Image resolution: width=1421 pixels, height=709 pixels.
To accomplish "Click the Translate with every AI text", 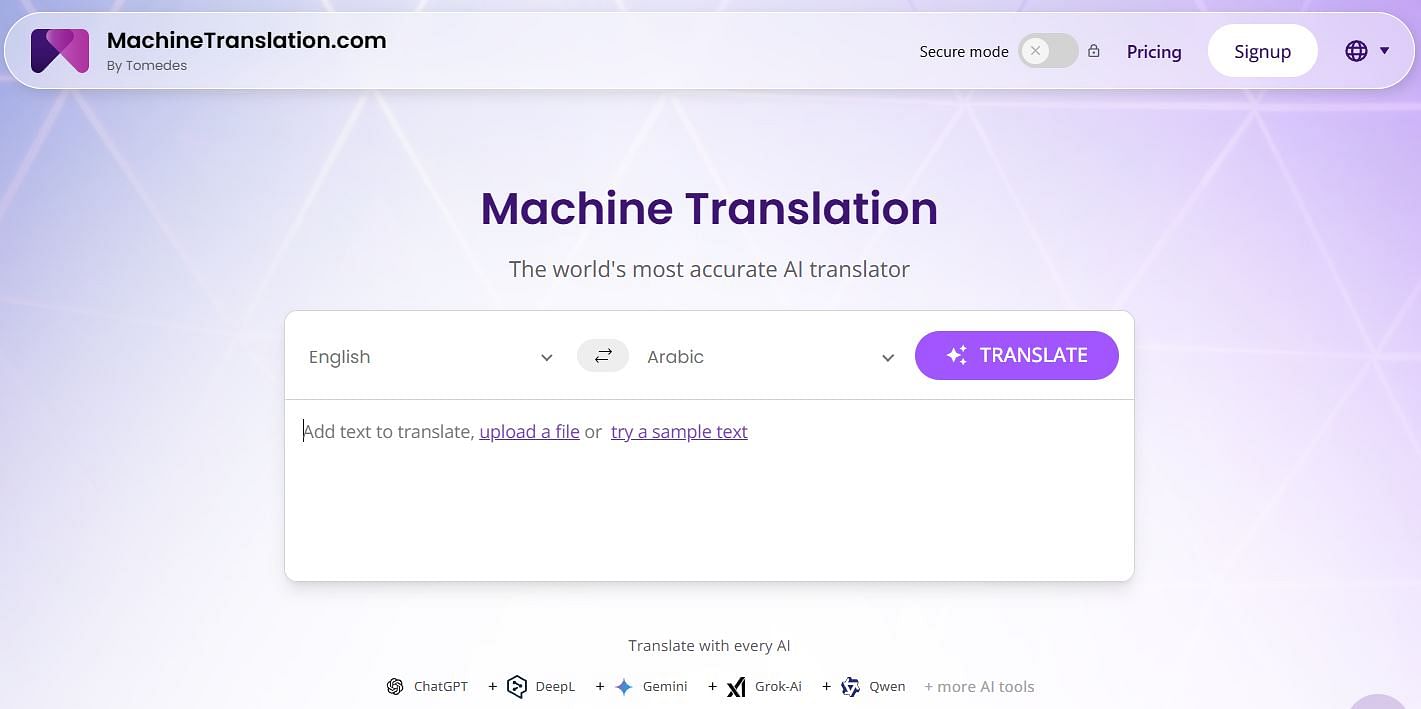I will tap(709, 646).
